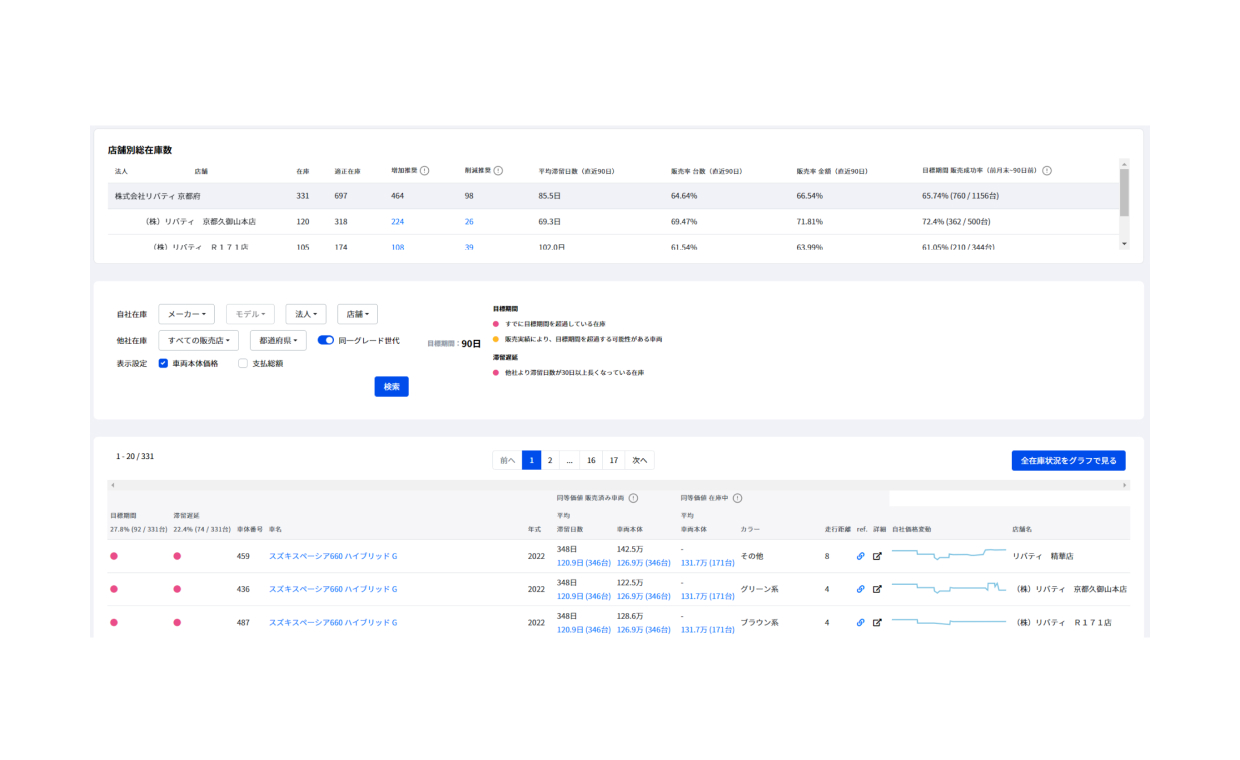Click the グリーン系 color cell

(x=759, y=589)
